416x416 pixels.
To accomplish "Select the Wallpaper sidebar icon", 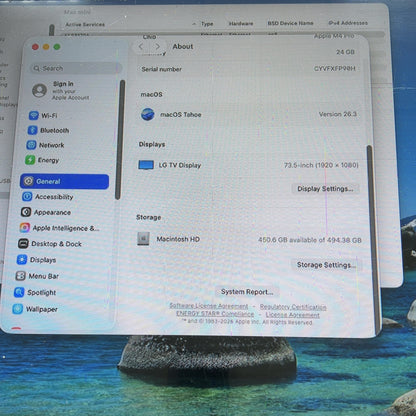I will pyautogui.click(x=18, y=309).
